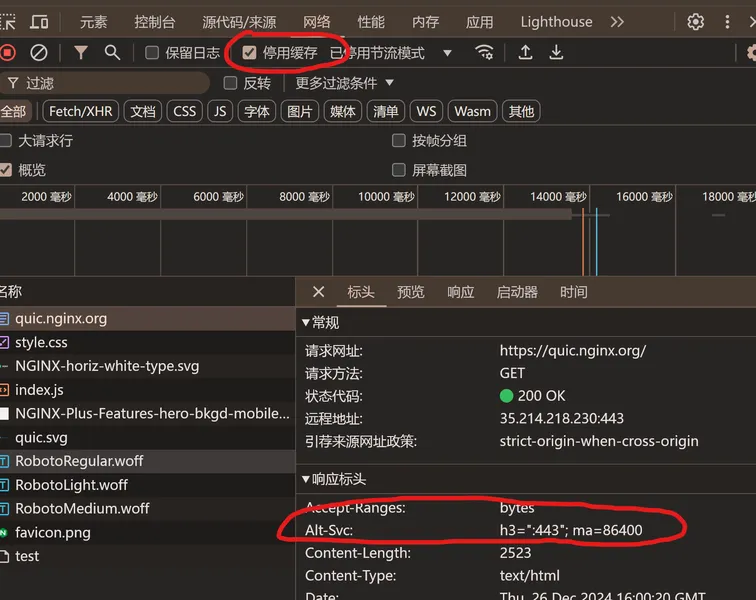
Task: Toggle the device toolbar icon
Action: [39, 22]
